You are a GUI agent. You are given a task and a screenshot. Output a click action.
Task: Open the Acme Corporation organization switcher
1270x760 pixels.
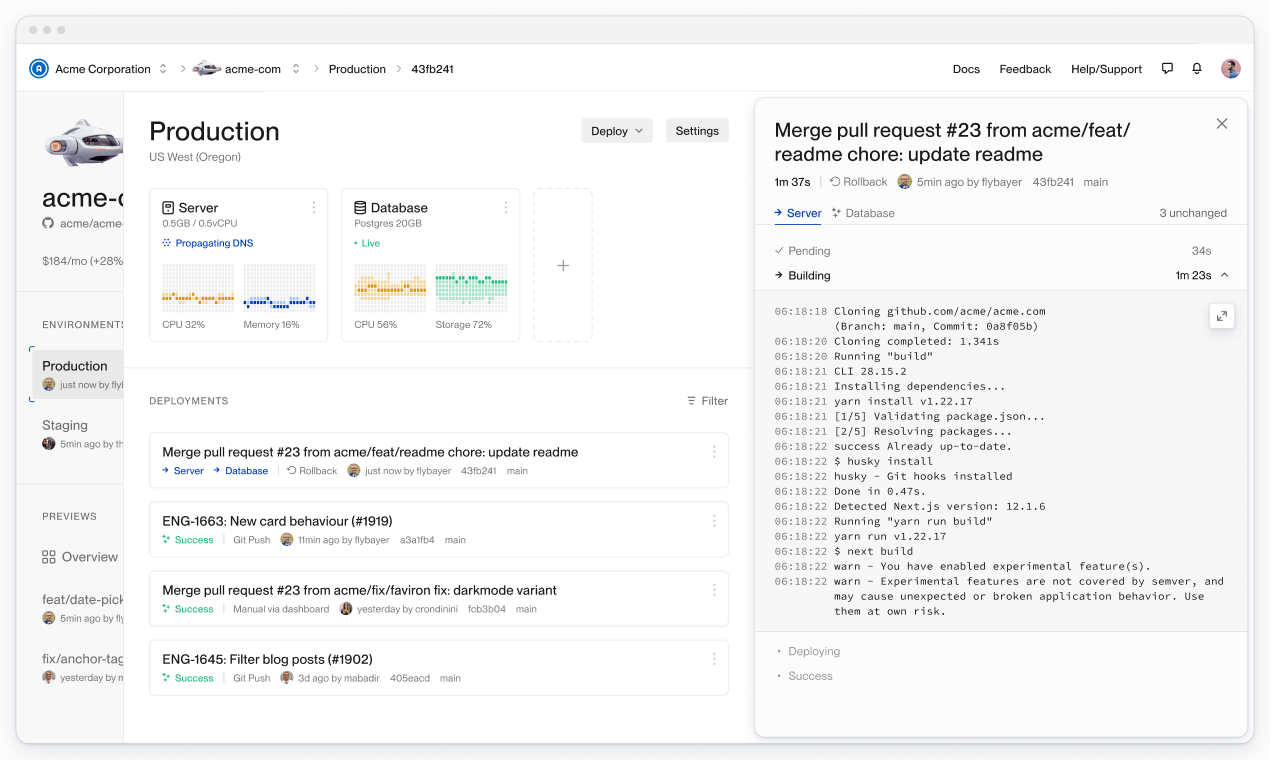coord(165,69)
